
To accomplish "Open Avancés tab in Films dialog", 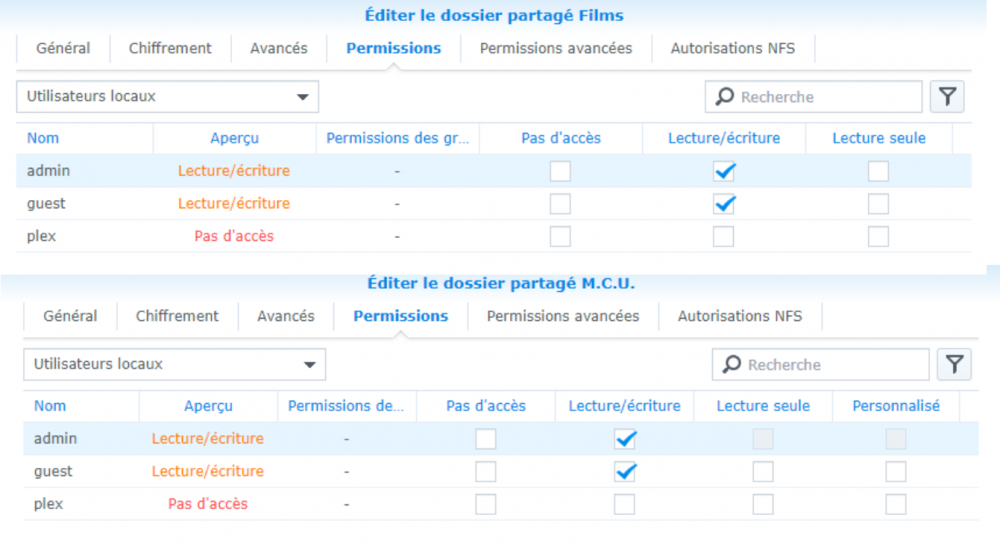I will click(x=278, y=48).
